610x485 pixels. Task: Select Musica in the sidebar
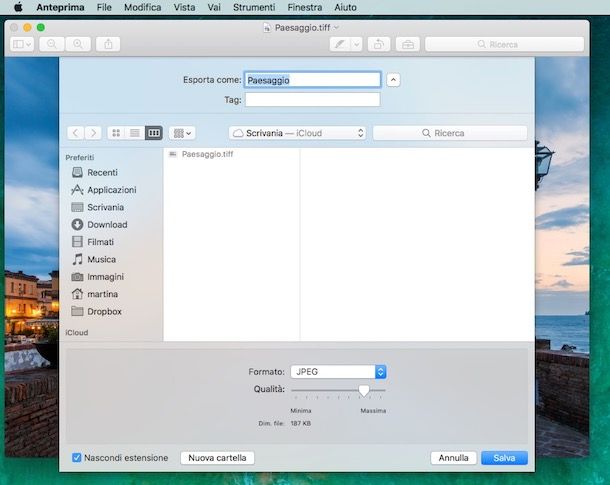(94, 259)
